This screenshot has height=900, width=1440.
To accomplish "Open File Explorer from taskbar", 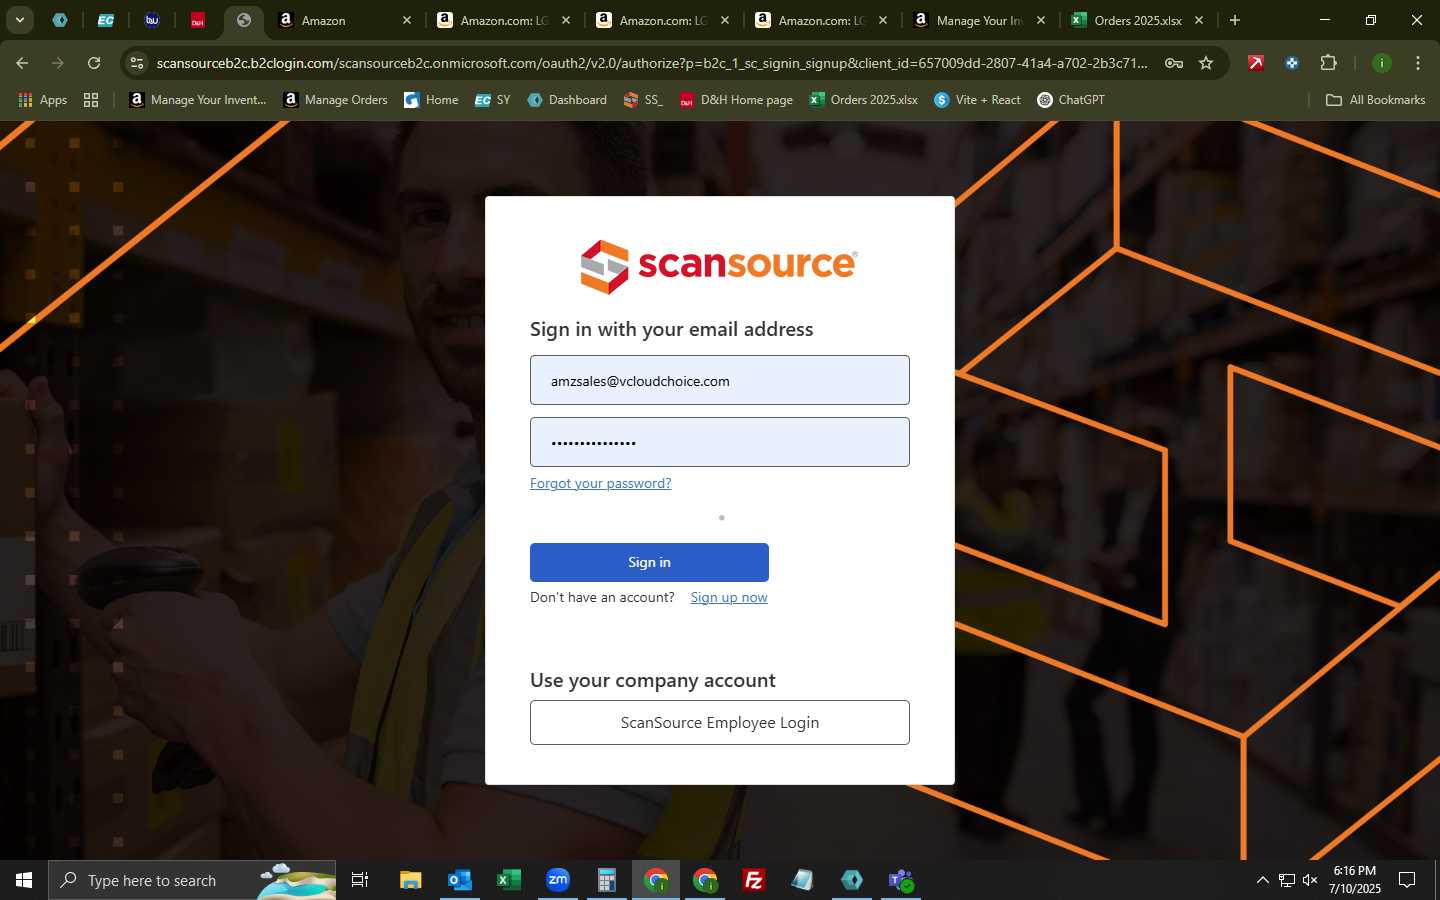I will tap(410, 880).
